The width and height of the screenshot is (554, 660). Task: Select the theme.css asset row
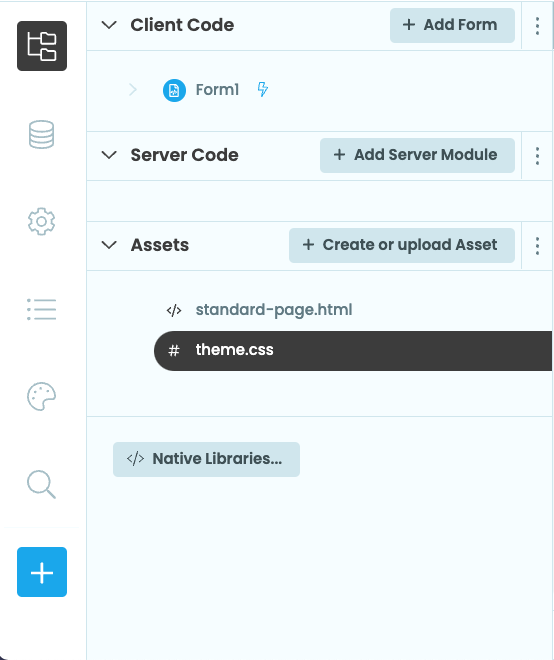pos(353,351)
